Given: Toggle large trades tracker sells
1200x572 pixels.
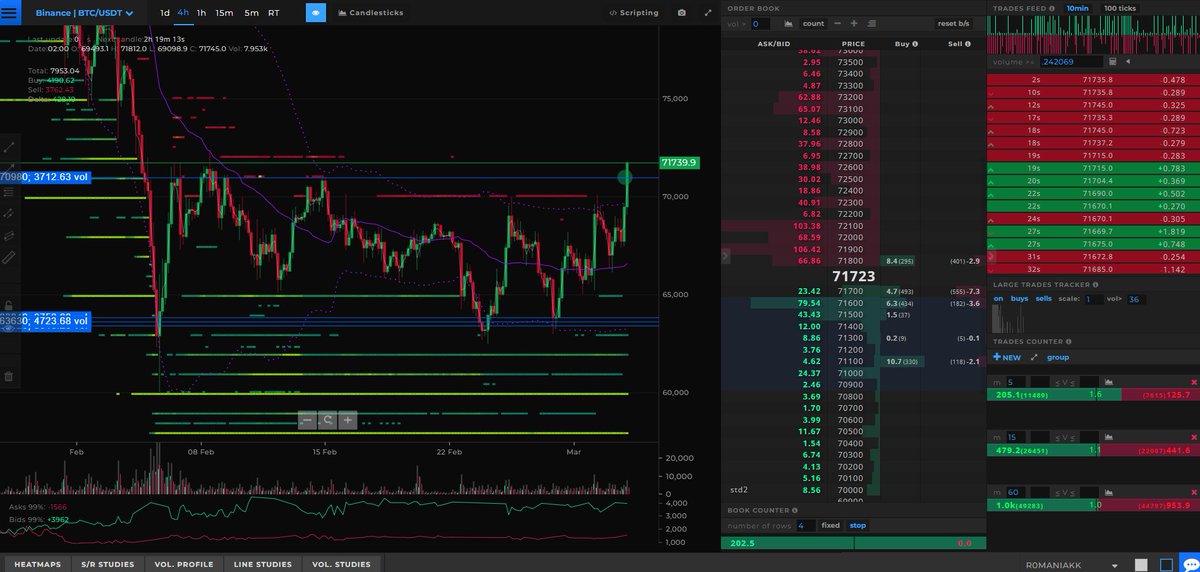Looking at the screenshot, I should pos(1043,298).
